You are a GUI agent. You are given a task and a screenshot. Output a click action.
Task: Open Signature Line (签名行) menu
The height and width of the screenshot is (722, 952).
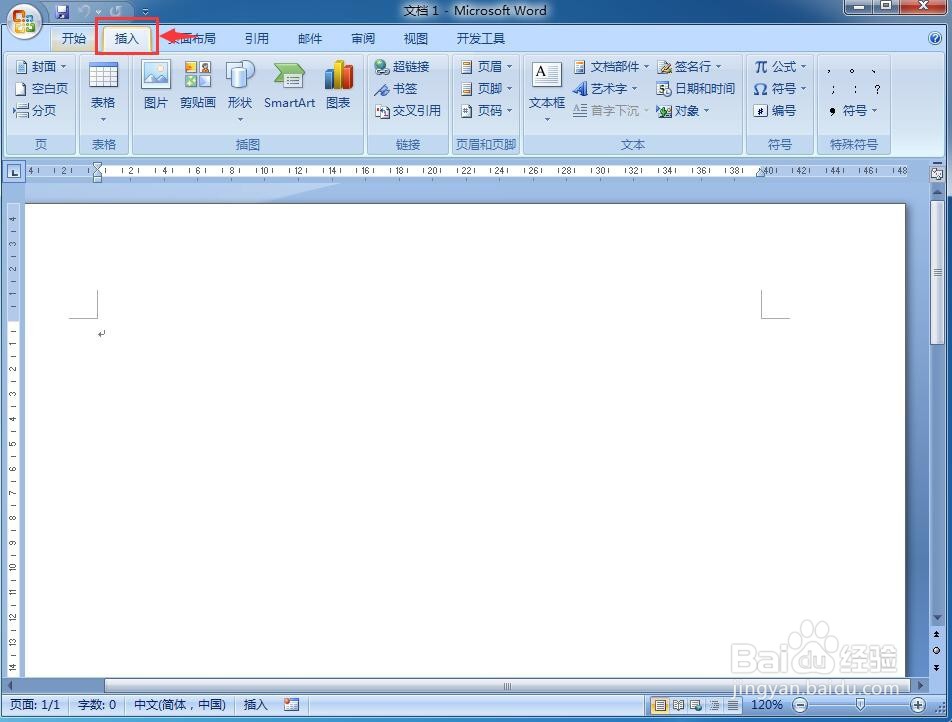click(x=689, y=66)
